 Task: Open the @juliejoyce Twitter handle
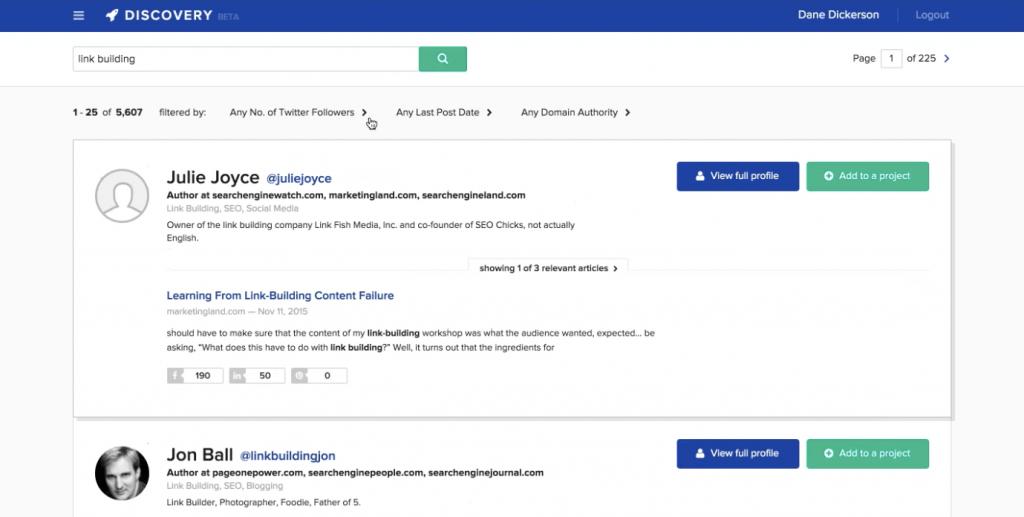(x=299, y=178)
